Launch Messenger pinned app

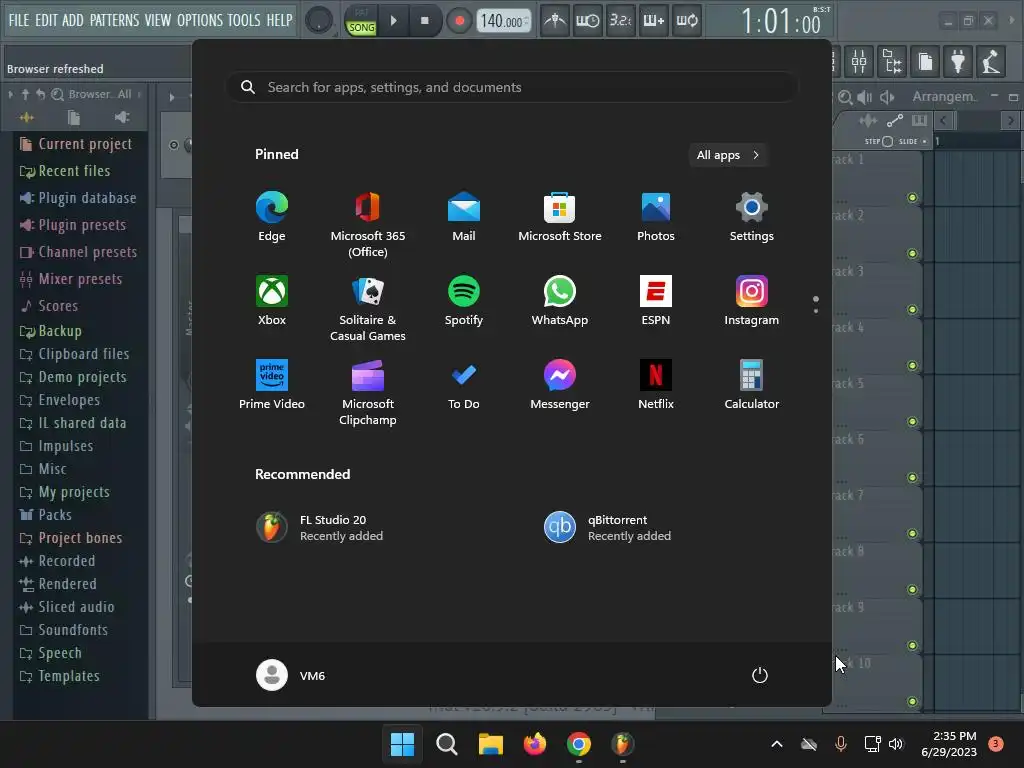point(560,385)
